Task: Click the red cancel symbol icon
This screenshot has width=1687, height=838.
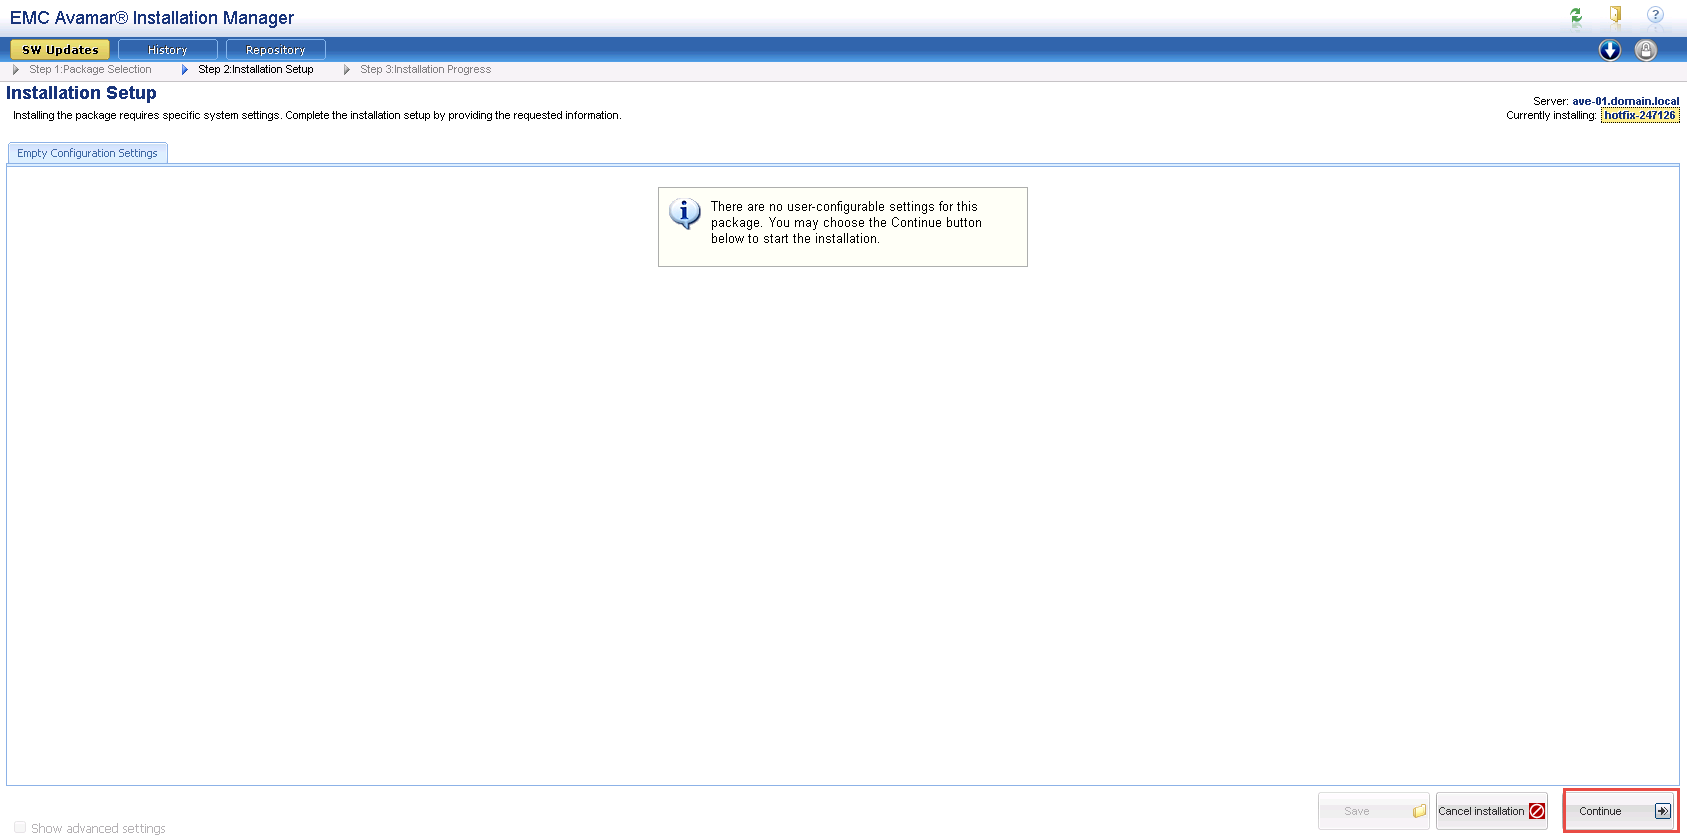Action: point(1537,811)
